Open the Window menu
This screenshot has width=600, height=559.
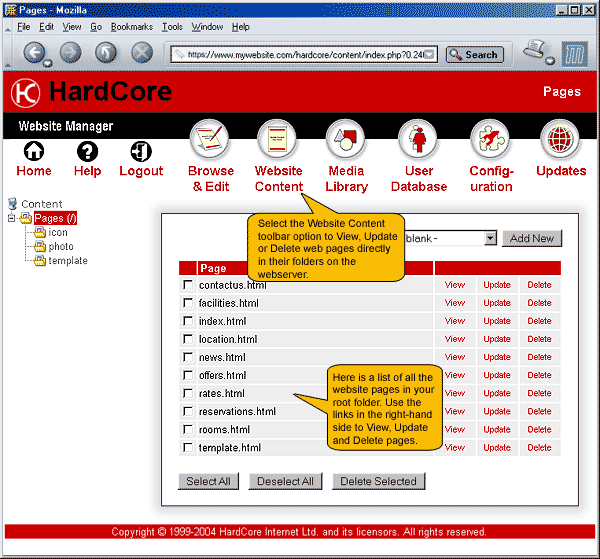pos(207,27)
